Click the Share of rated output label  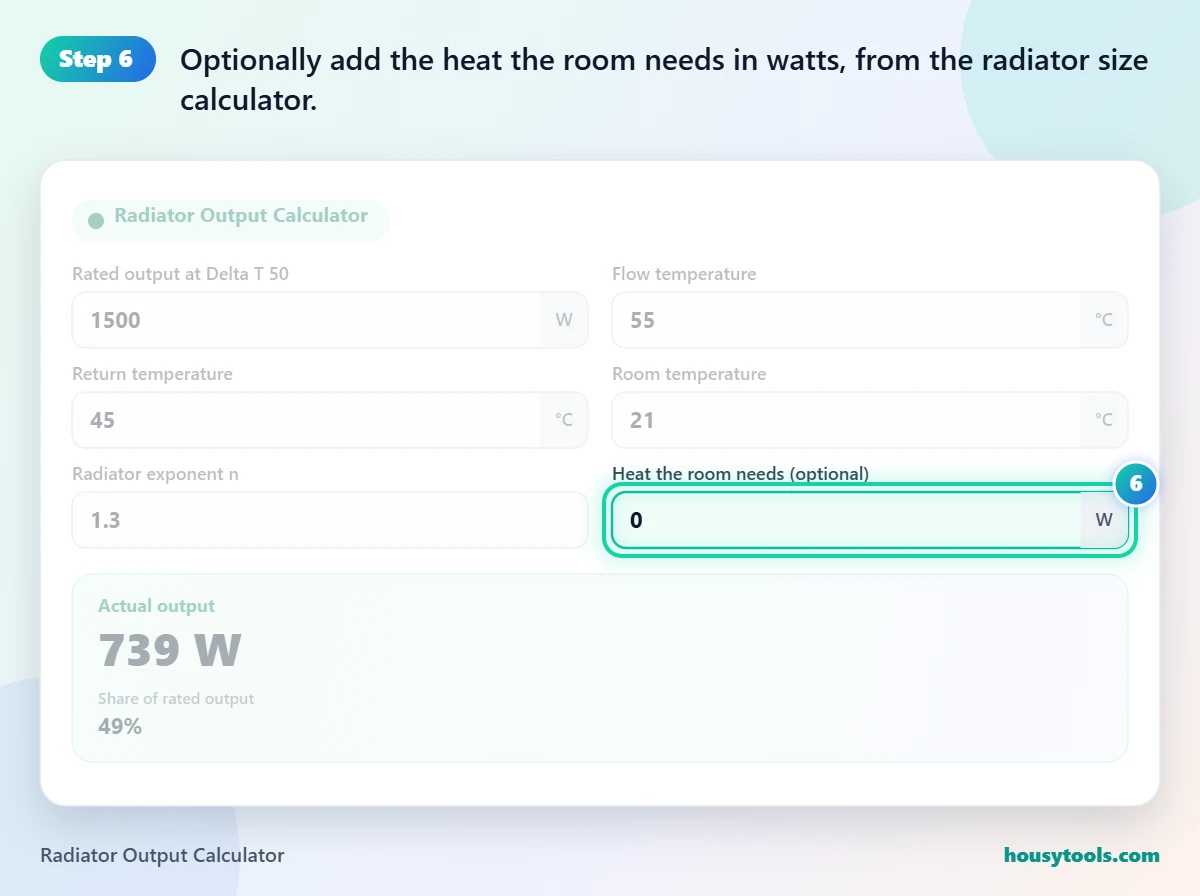176,698
